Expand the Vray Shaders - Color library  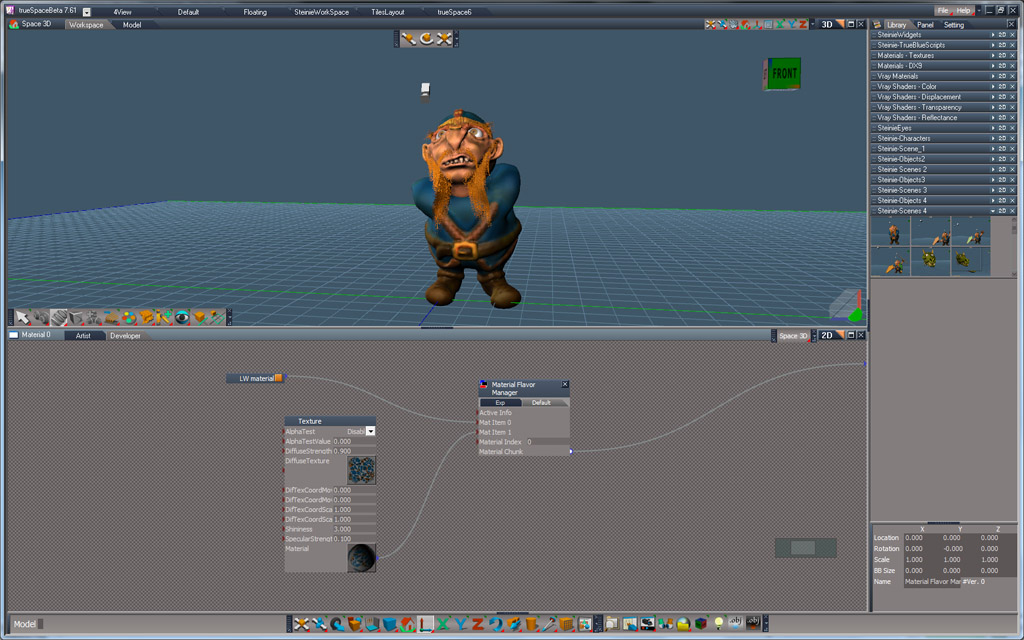993,87
